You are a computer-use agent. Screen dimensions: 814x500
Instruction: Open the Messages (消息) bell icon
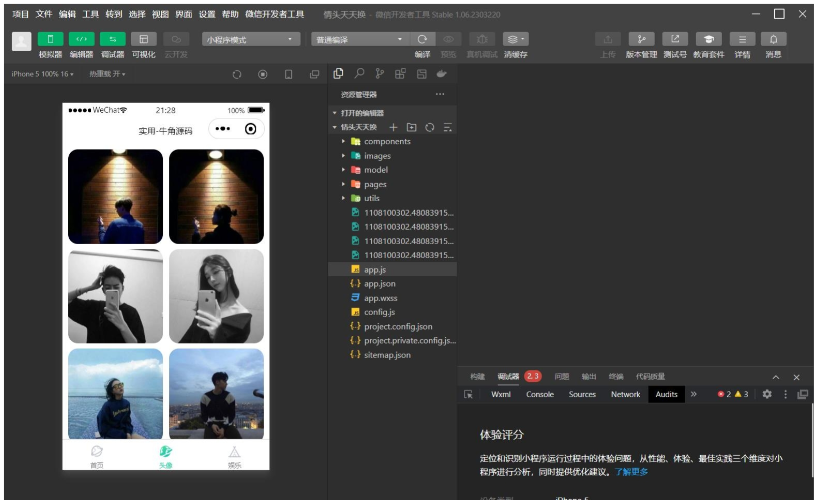[773, 39]
